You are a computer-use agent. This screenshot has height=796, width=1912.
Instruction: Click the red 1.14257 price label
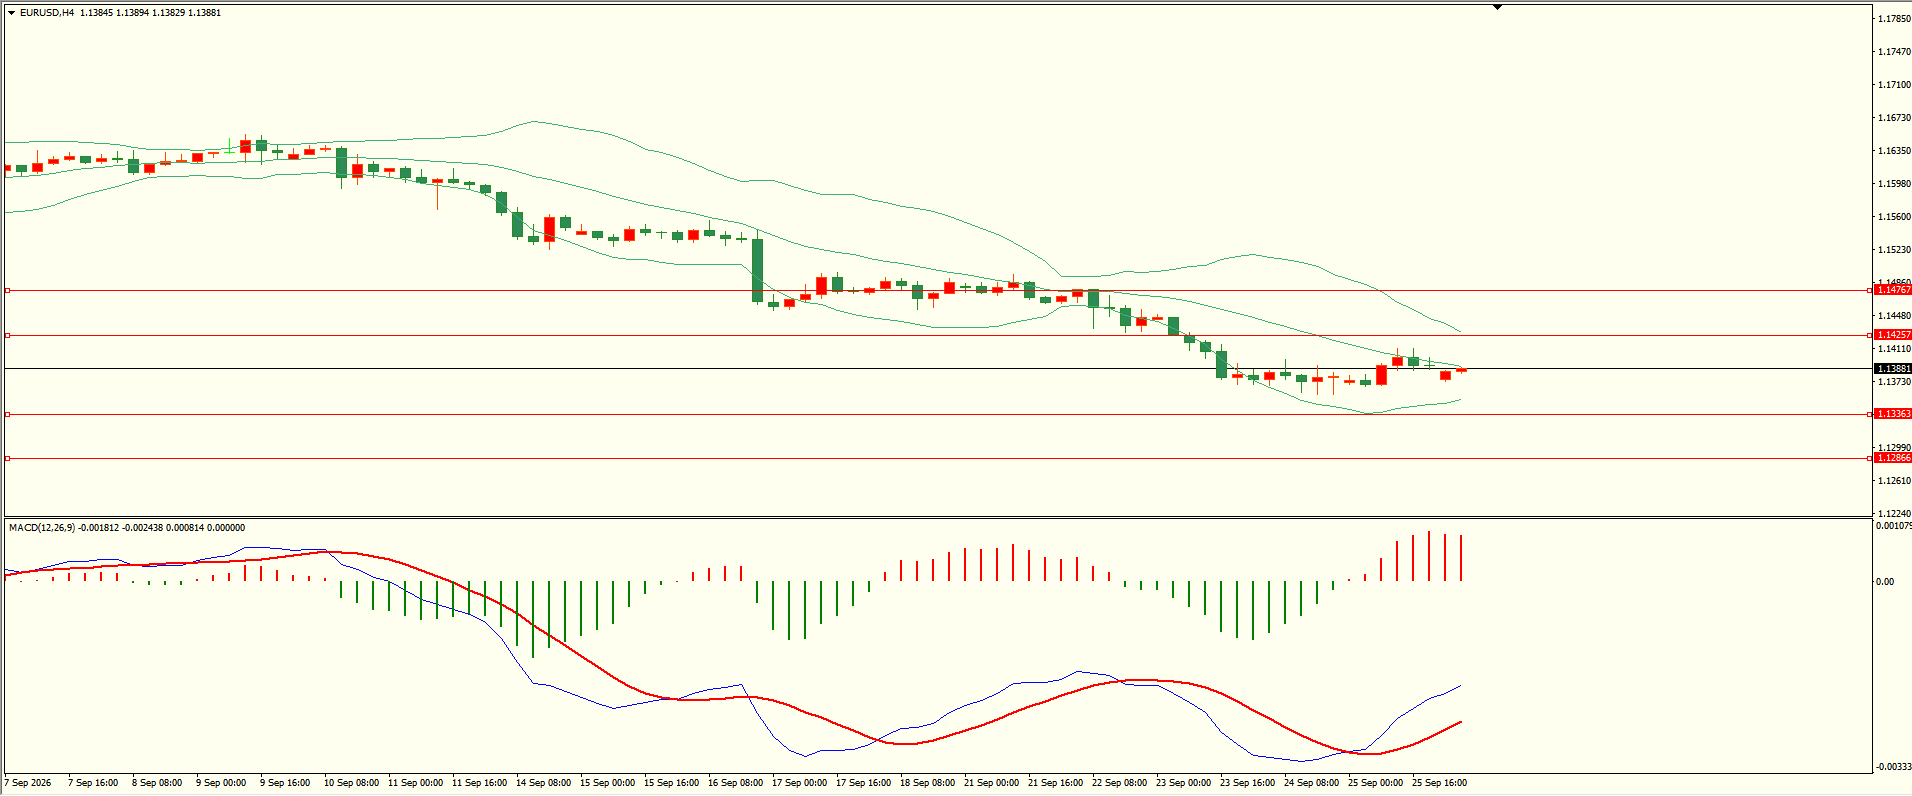(x=1892, y=335)
